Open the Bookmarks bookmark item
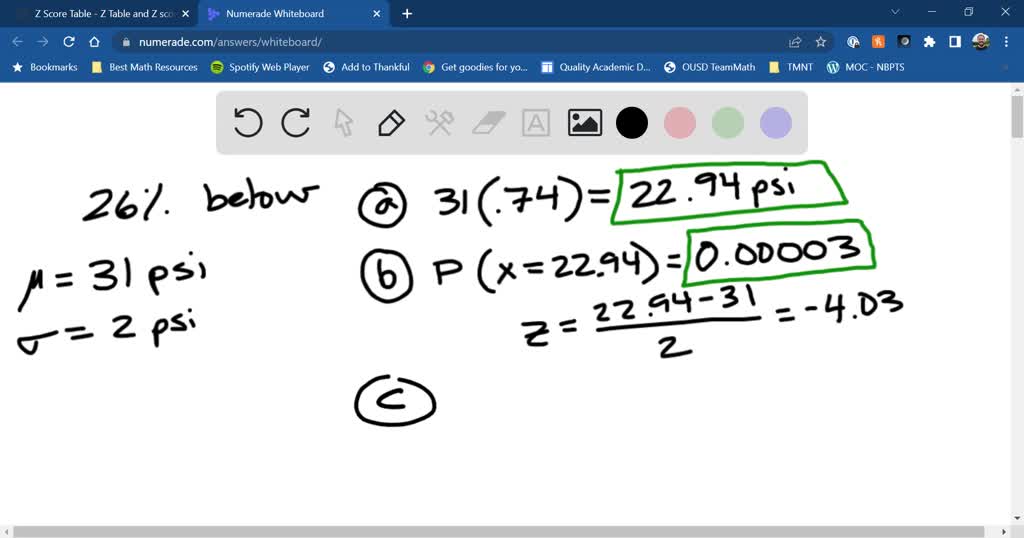Viewport: 1024px width, 538px height. coord(44,67)
